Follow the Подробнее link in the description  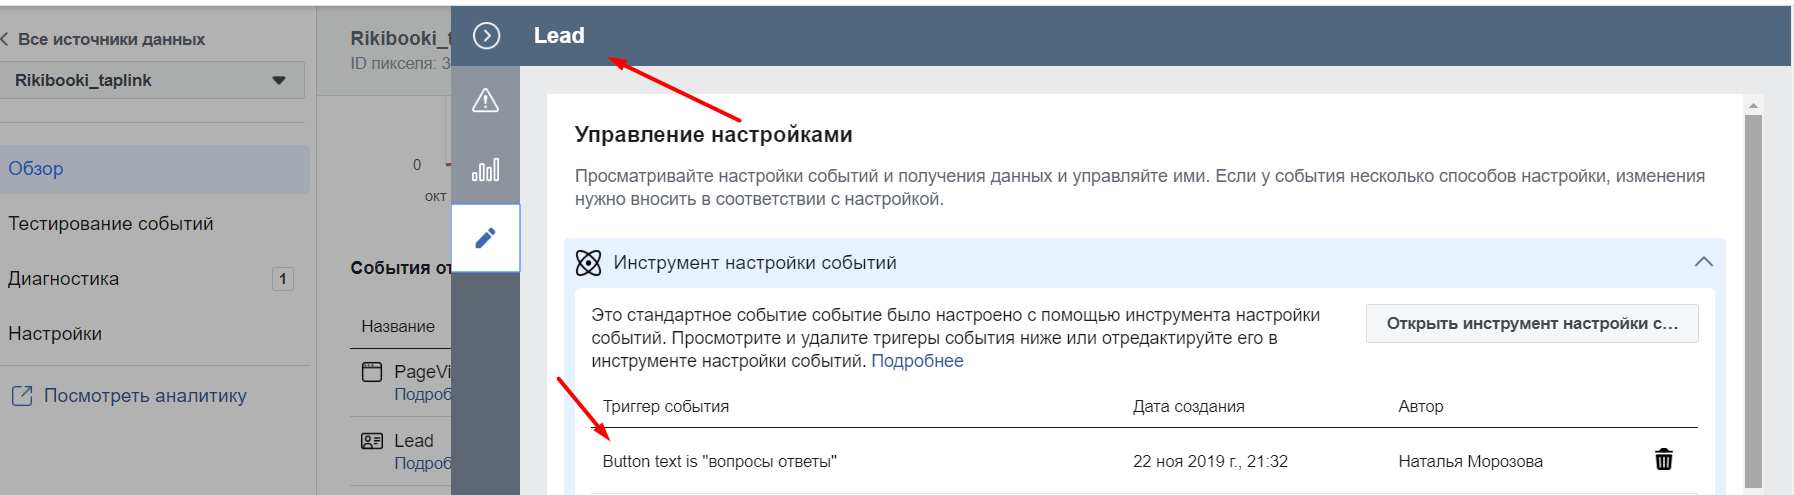click(x=917, y=361)
